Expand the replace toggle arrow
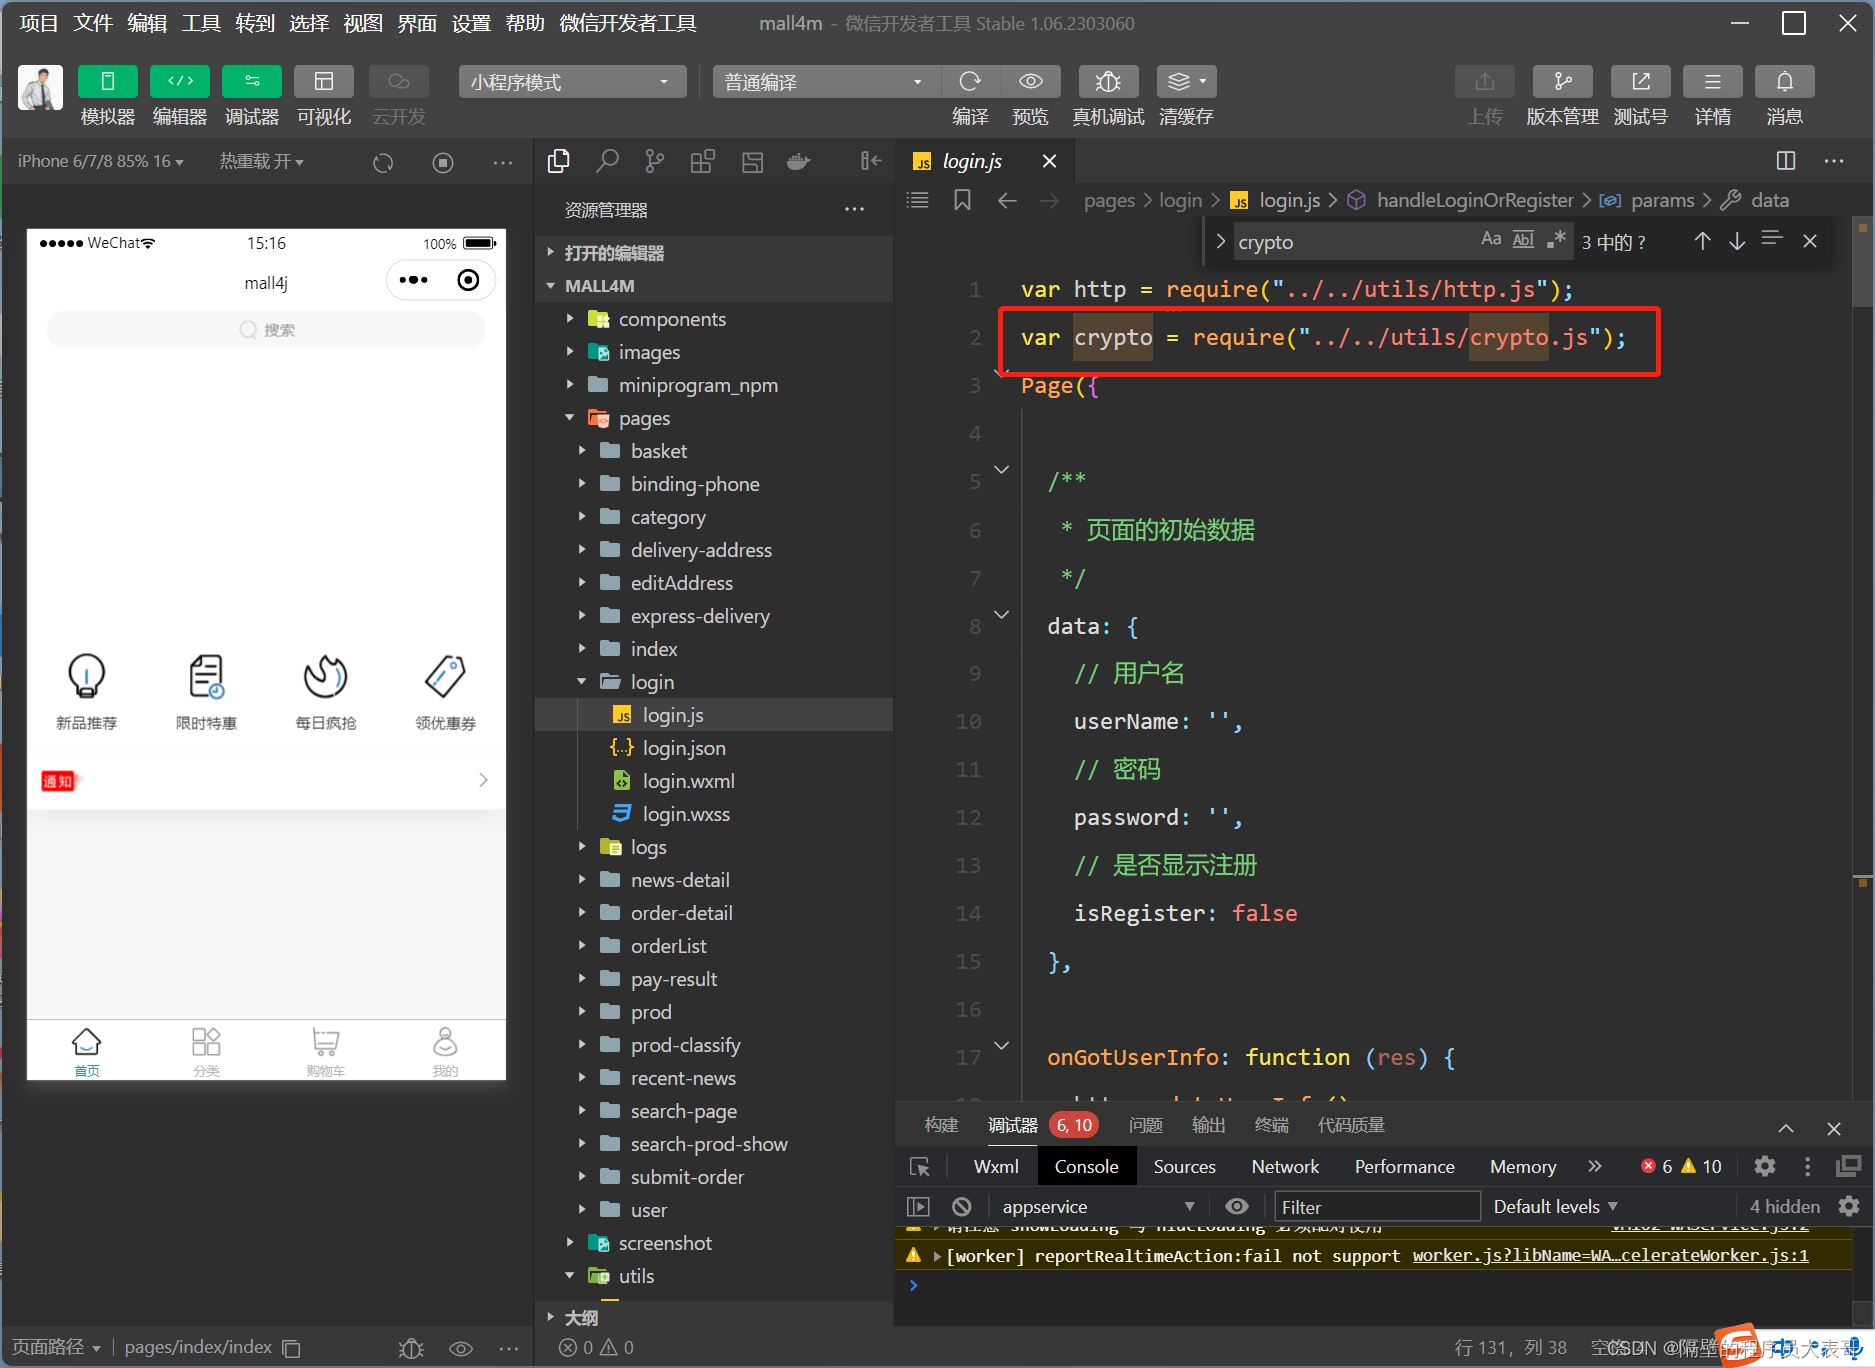The width and height of the screenshot is (1875, 1368). (1220, 241)
